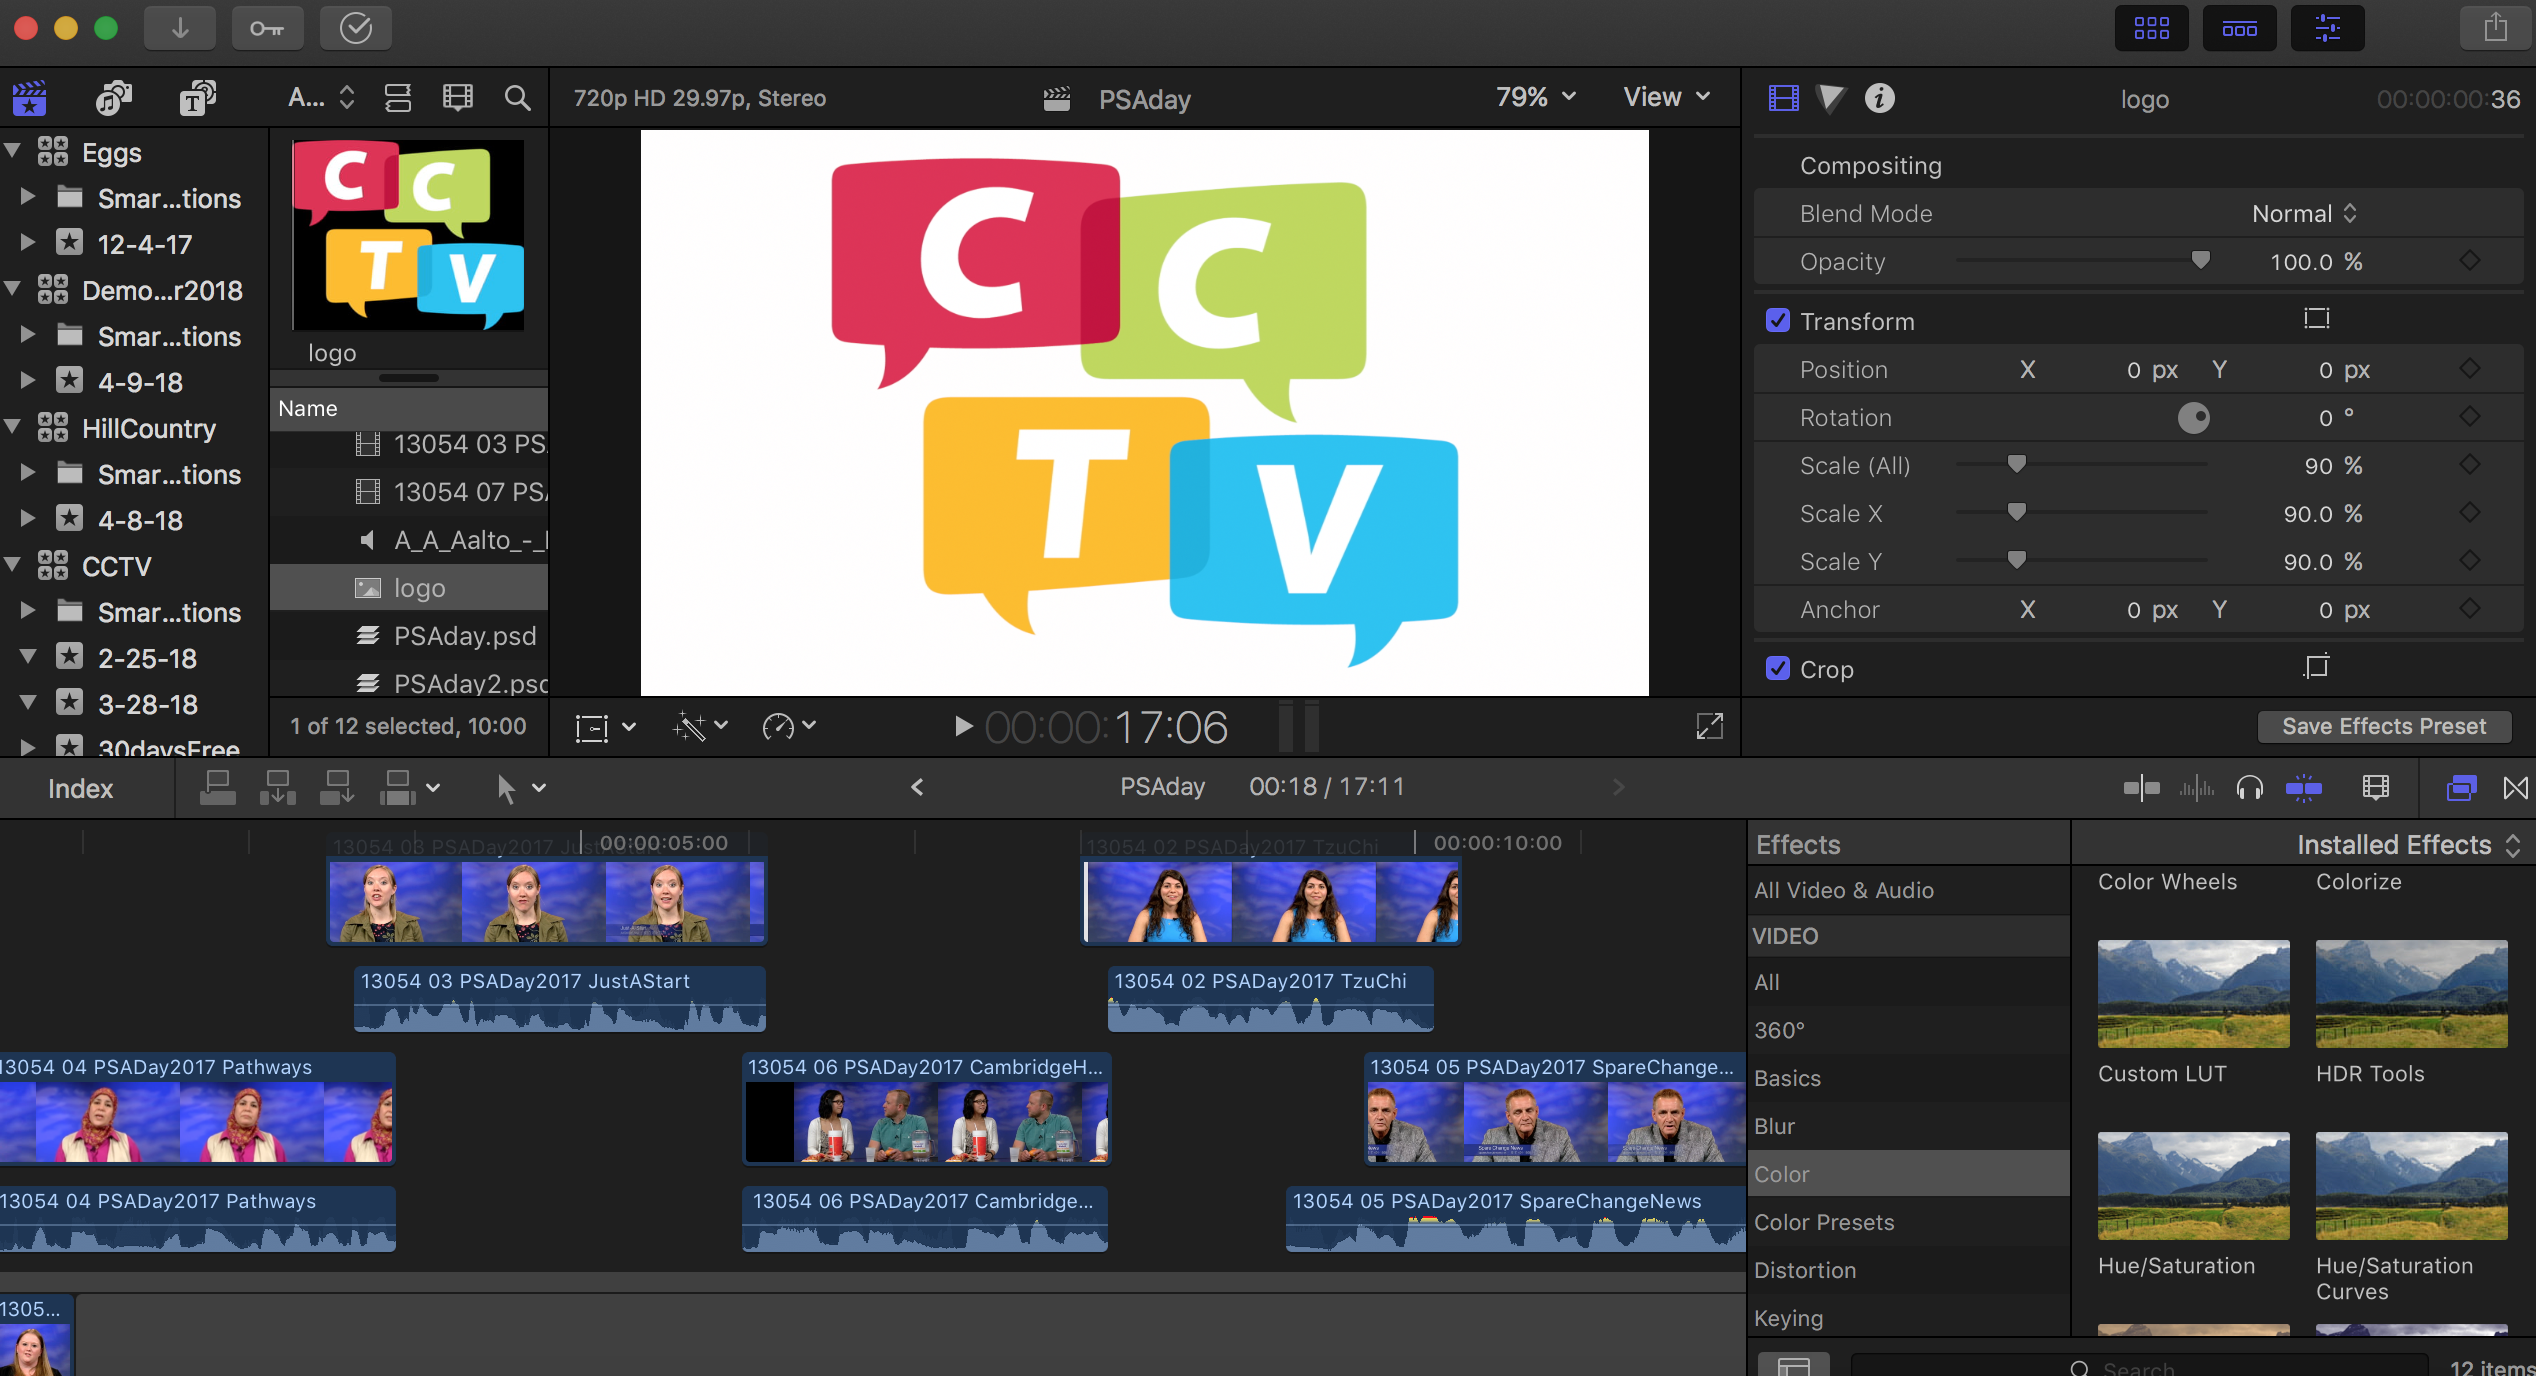Image resolution: width=2536 pixels, height=1376 pixels.
Task: Open Titles and Generators sidebar icon
Action: 198,98
